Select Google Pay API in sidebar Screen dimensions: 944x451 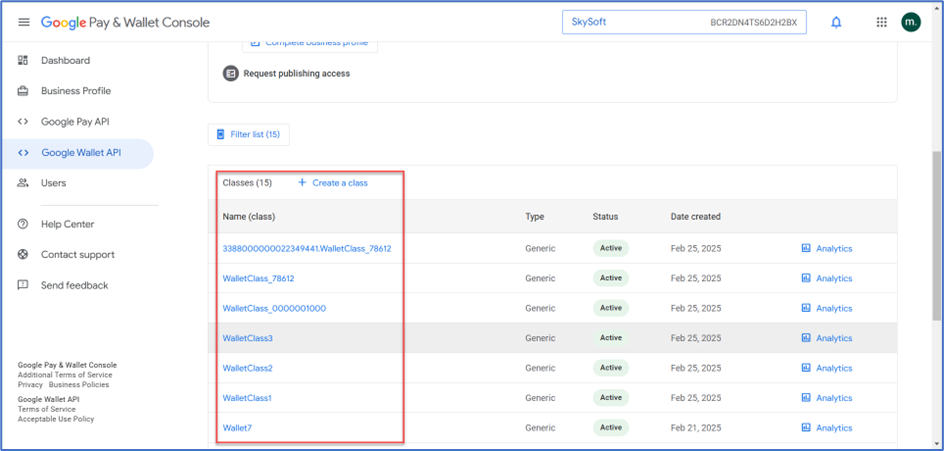tap(75, 122)
